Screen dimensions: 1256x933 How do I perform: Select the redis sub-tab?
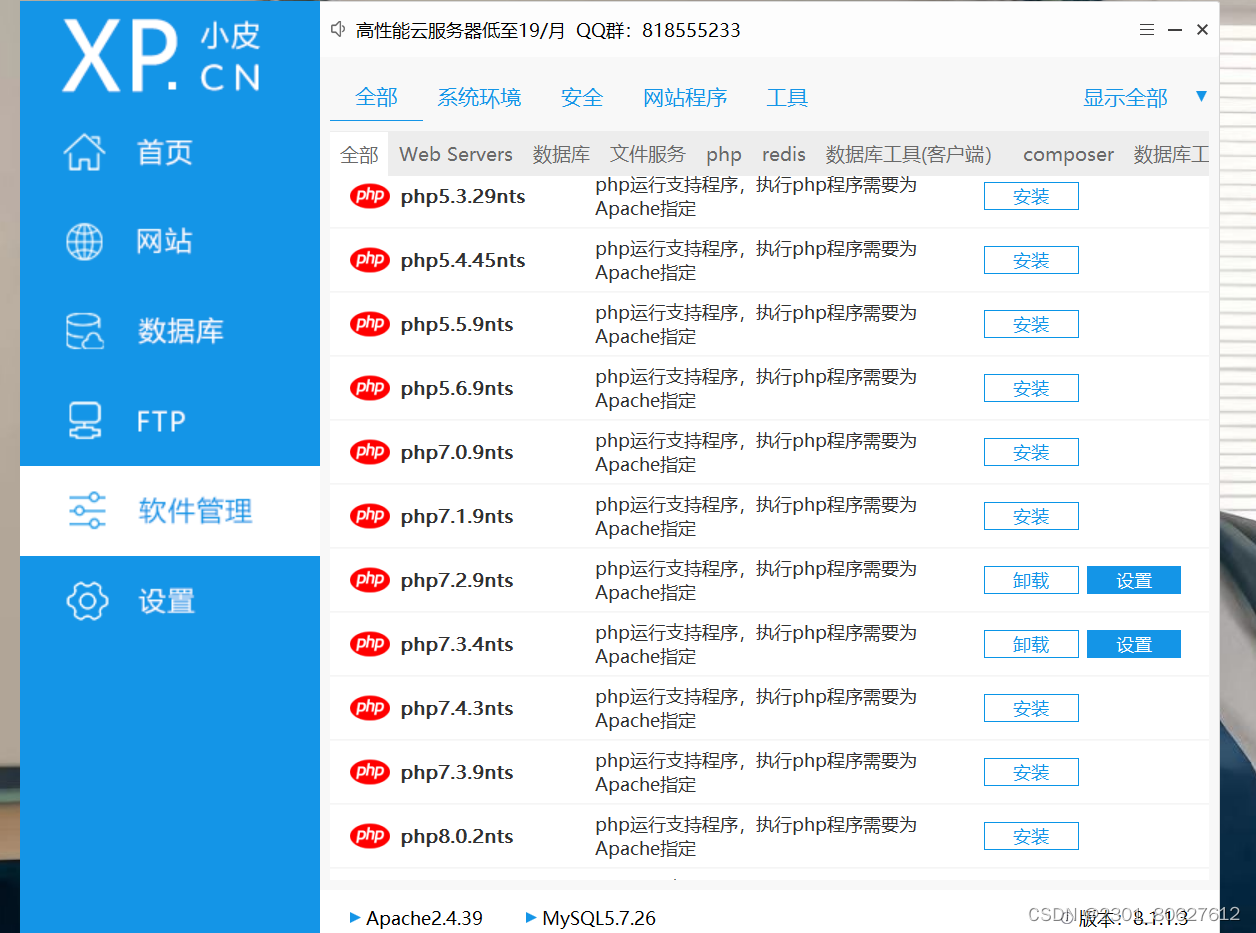coord(784,154)
